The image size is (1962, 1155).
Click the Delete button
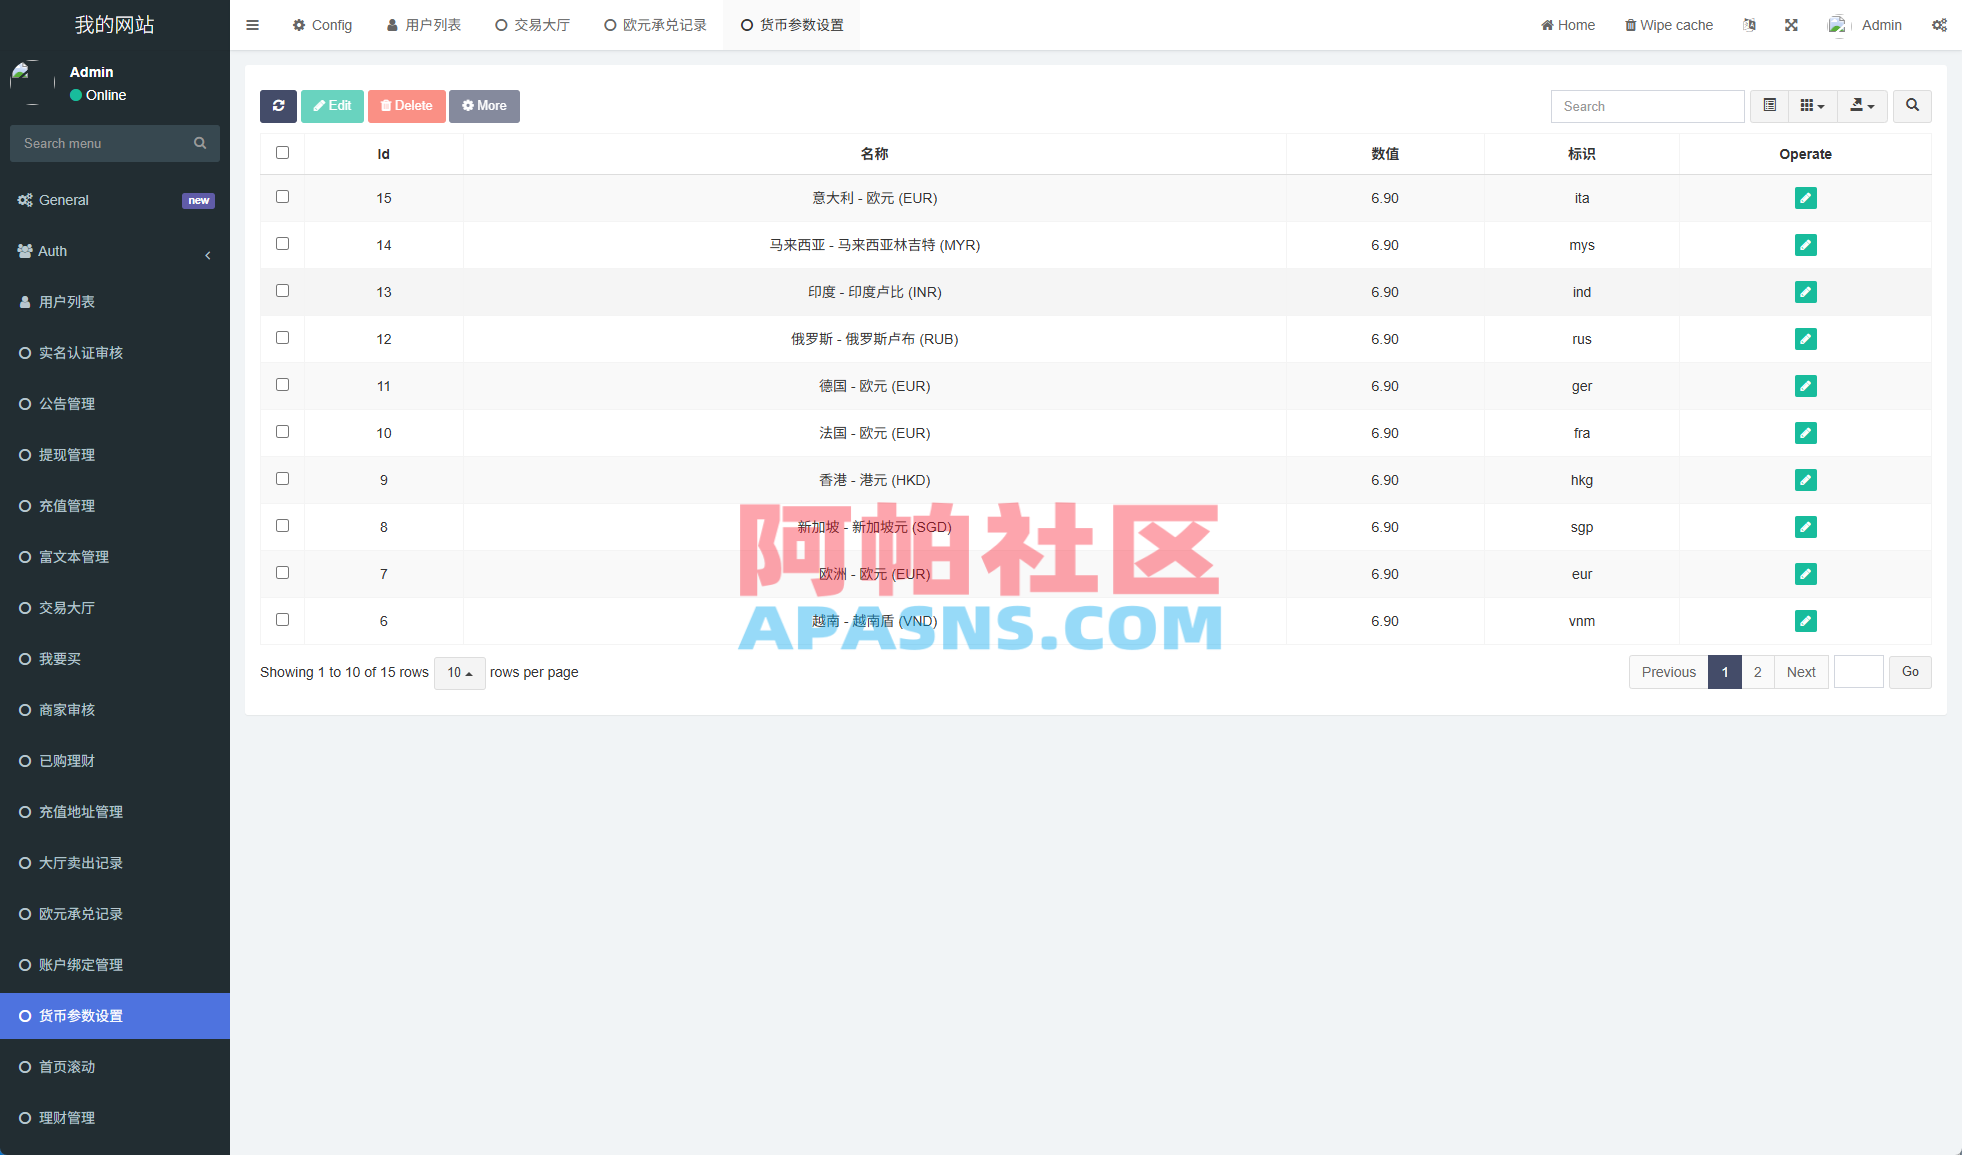(406, 106)
